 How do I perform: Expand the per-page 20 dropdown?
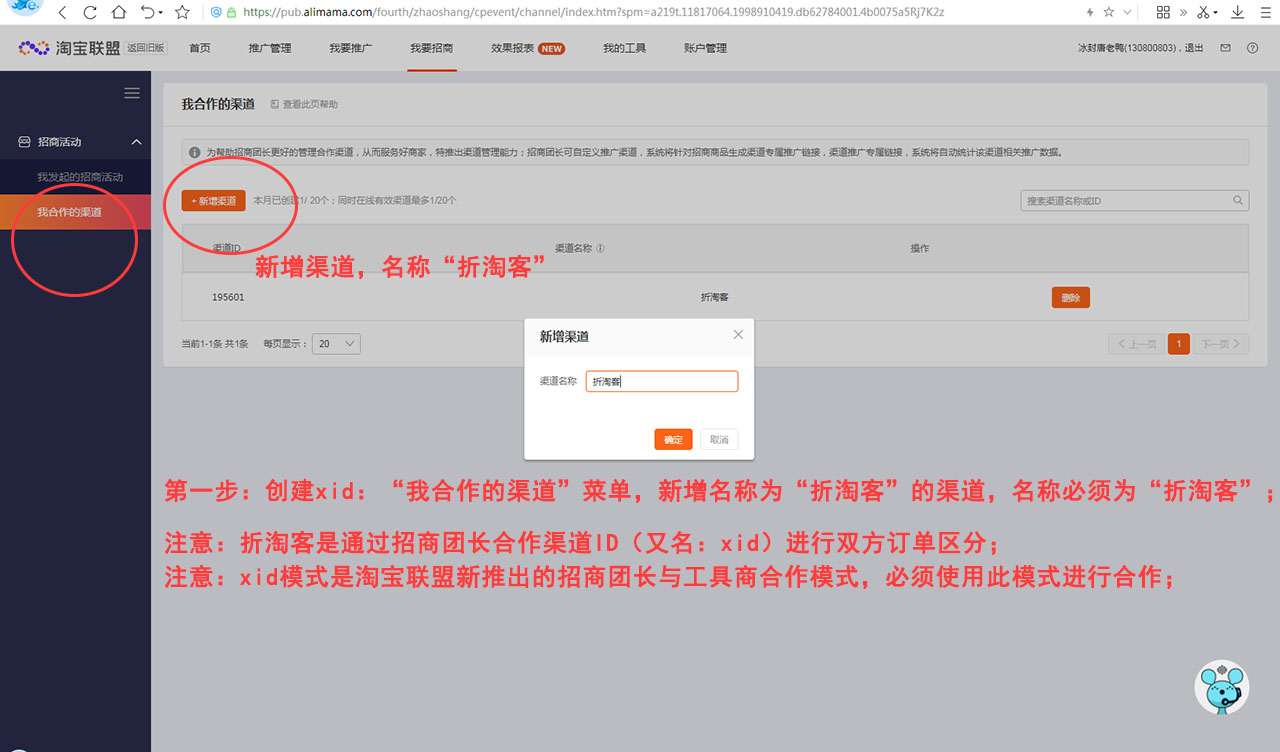tap(336, 344)
